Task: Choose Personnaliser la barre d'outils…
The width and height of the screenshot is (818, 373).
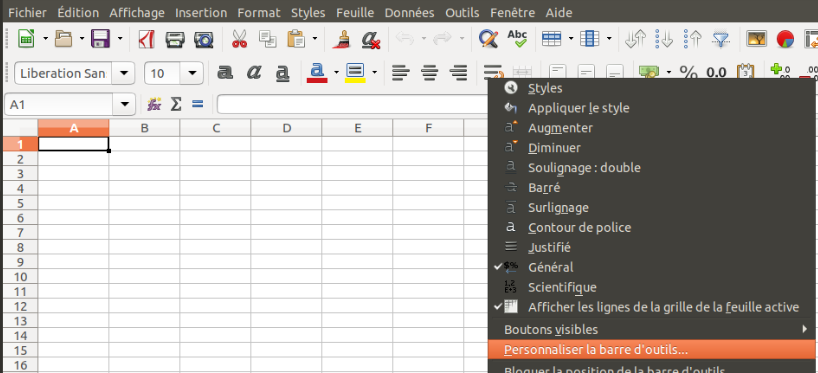Action: click(x=652, y=350)
